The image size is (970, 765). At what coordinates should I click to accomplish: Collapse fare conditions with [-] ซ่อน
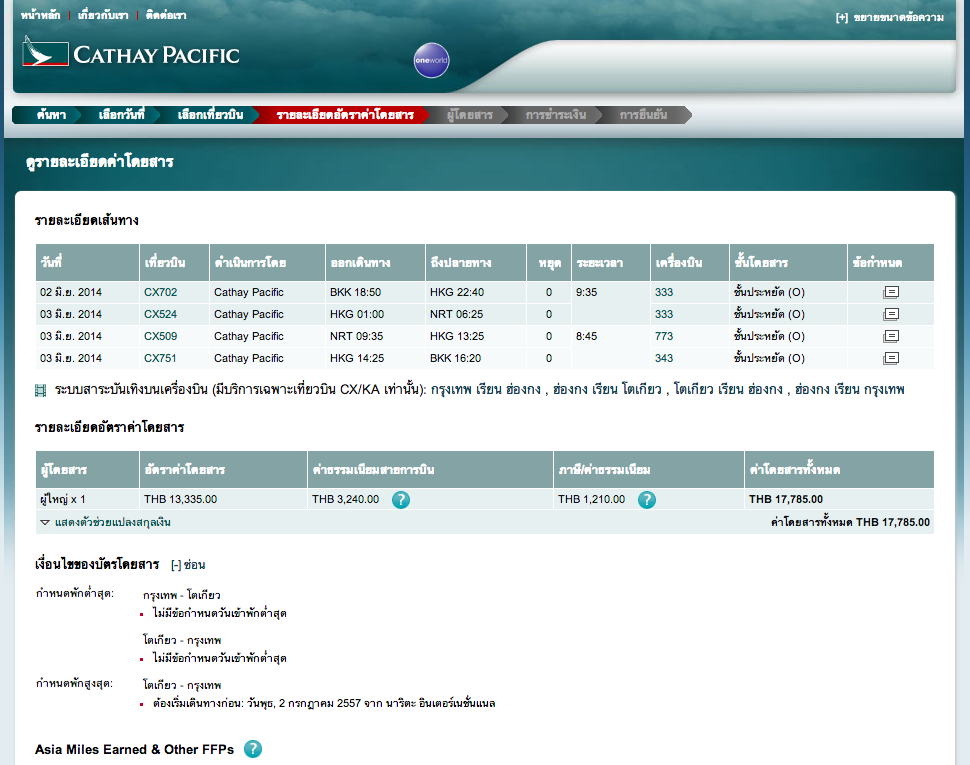(188, 565)
